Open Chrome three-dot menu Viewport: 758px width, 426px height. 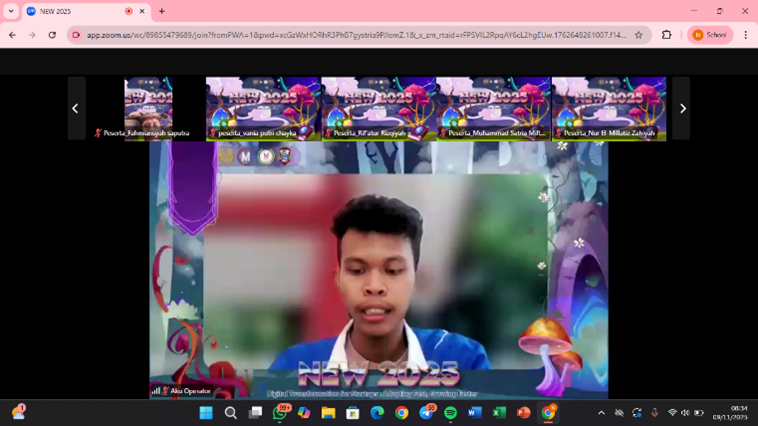coord(745,35)
